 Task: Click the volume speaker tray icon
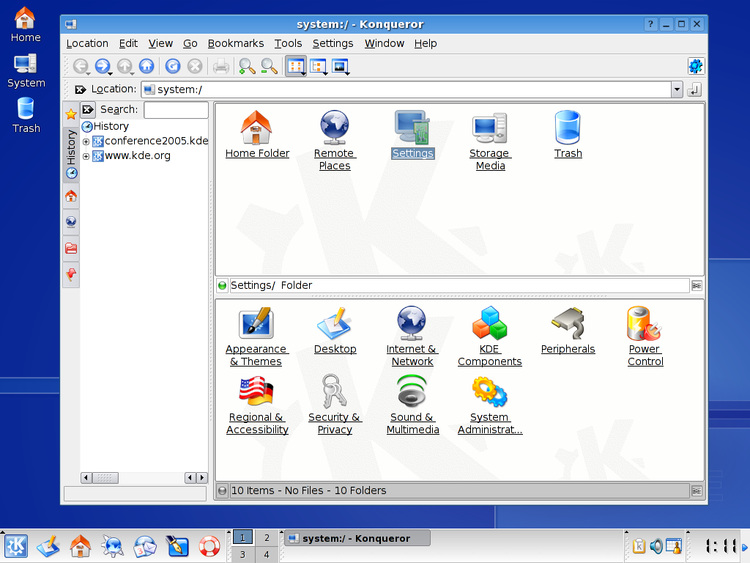[x=656, y=546]
